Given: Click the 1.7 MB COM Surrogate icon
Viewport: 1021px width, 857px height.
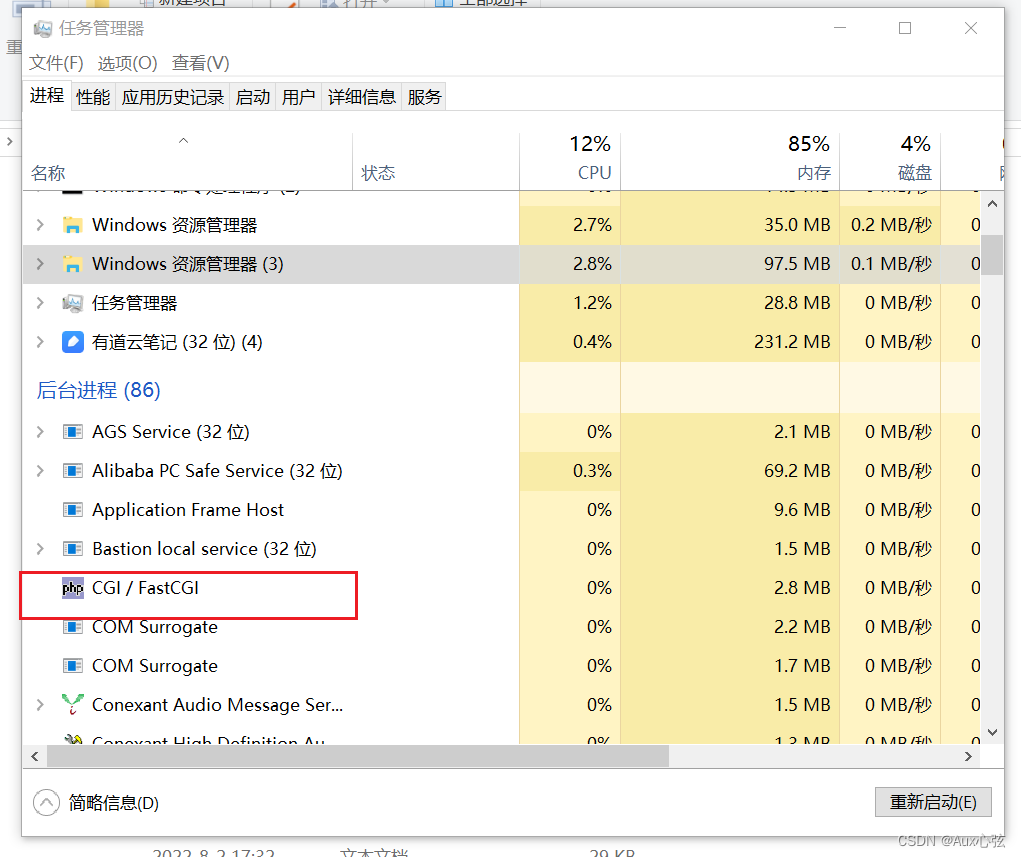Looking at the screenshot, I should tap(72, 666).
